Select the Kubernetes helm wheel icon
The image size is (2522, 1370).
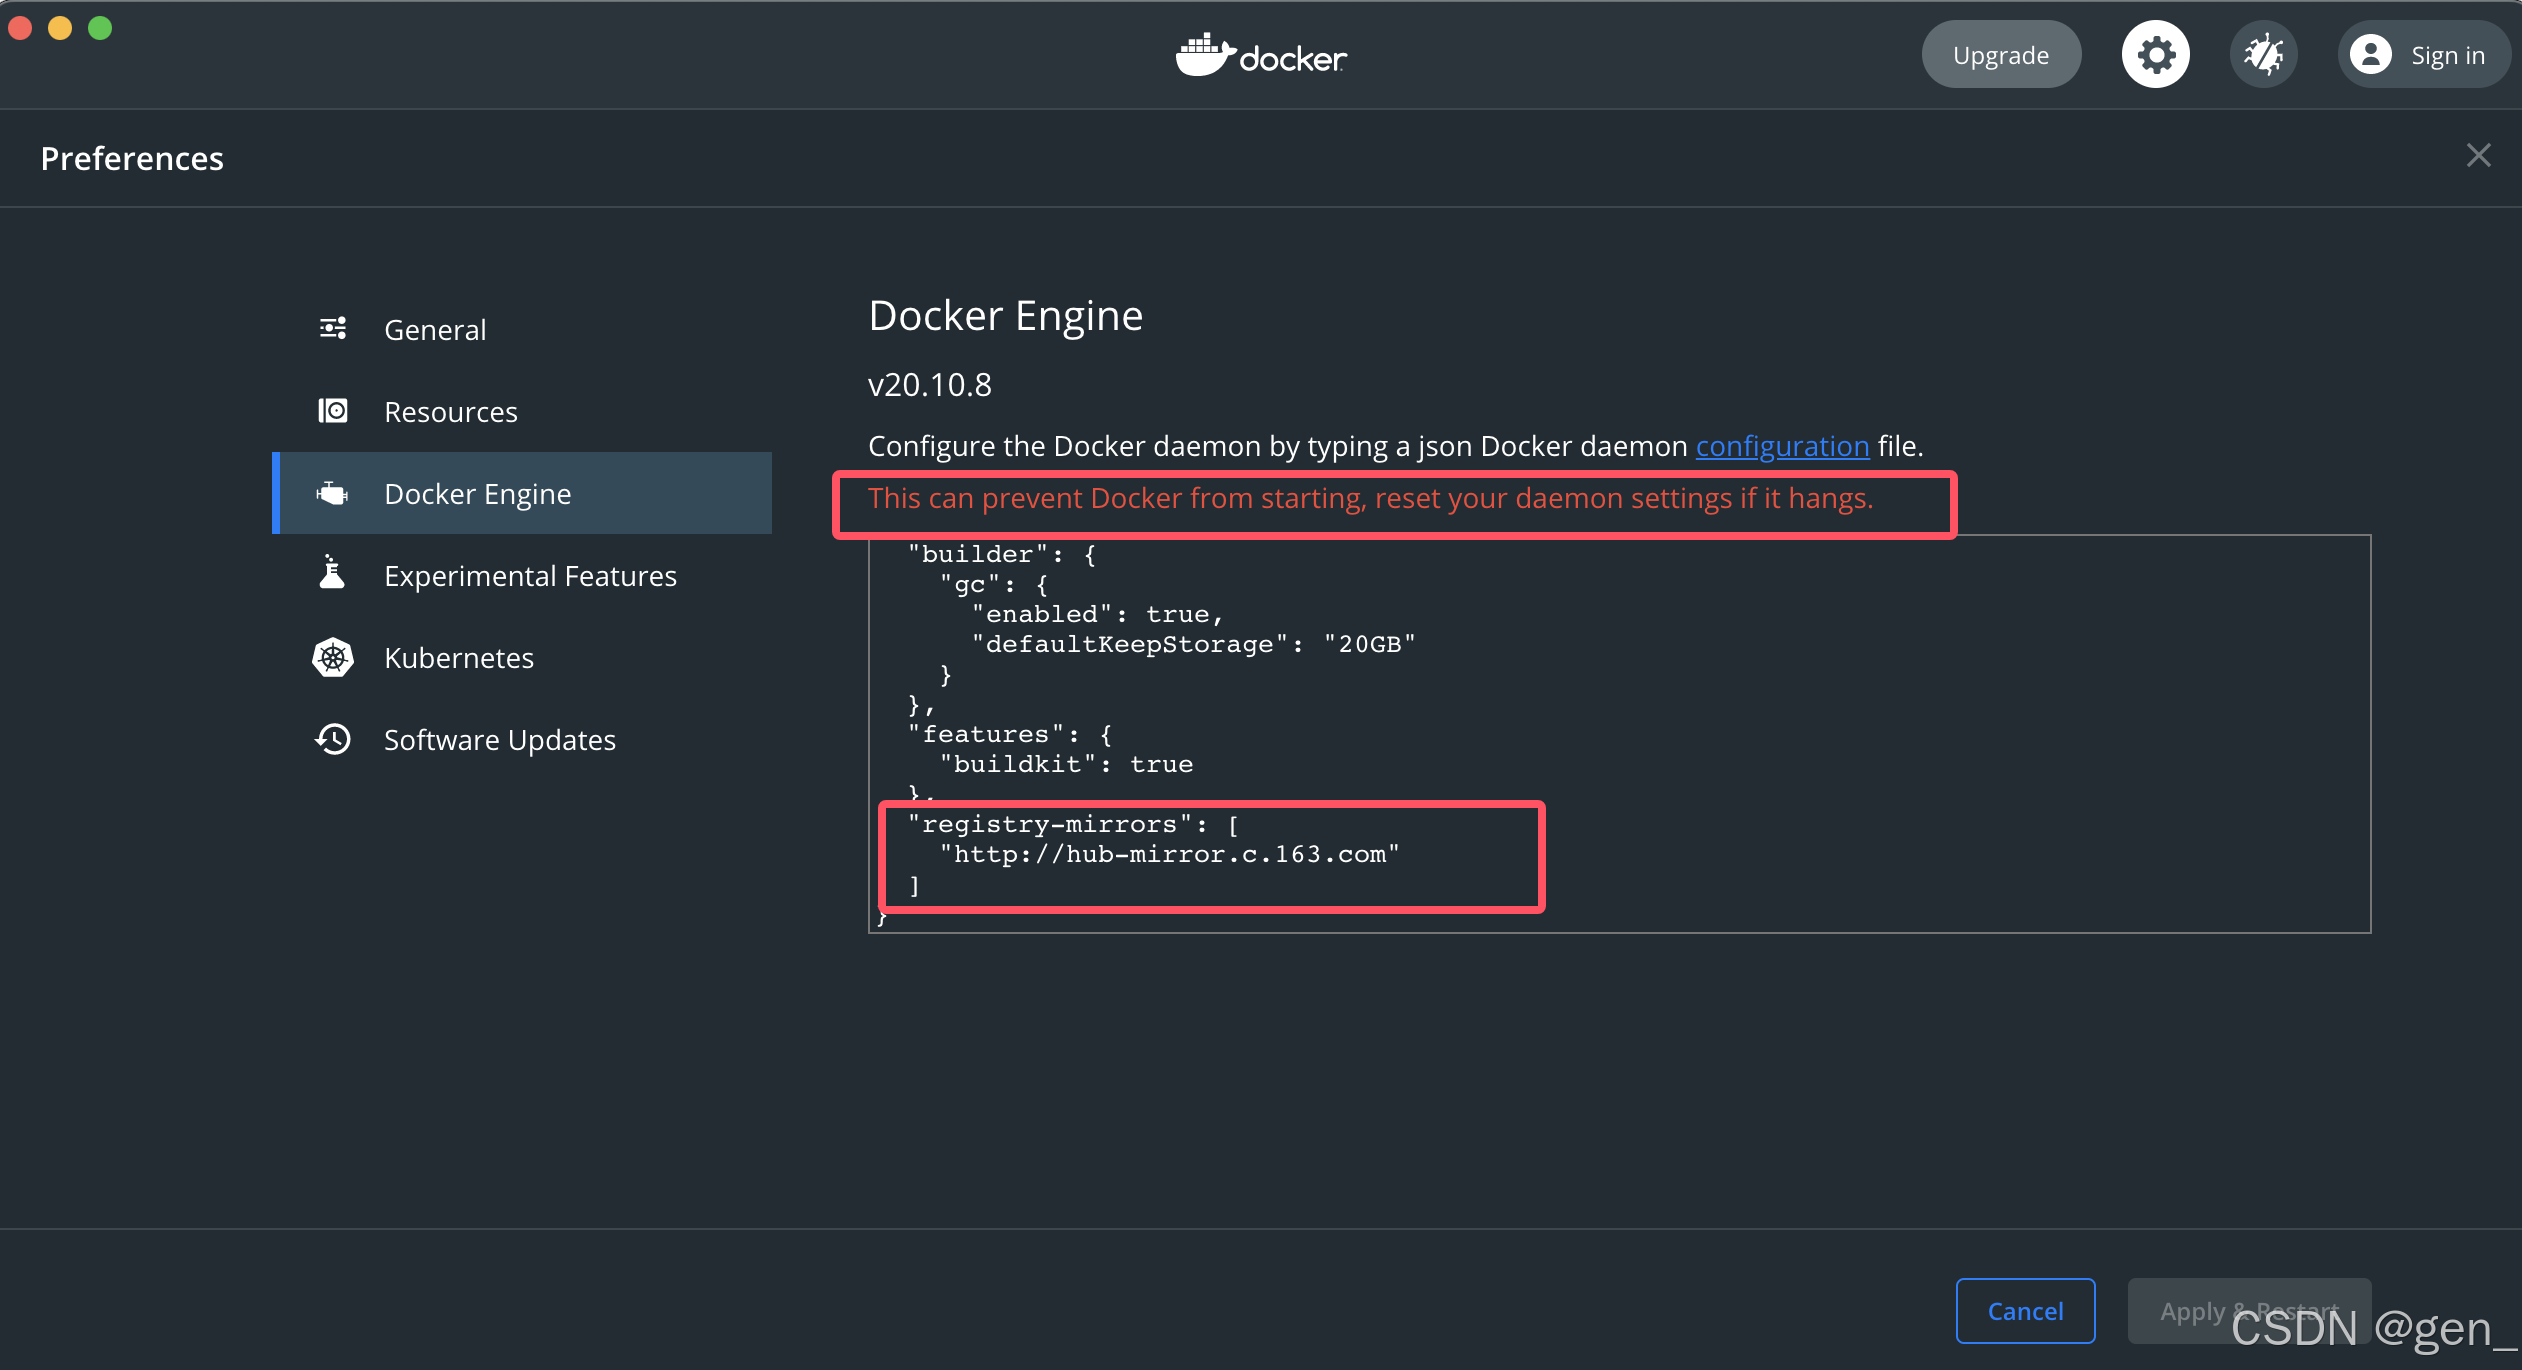pos(331,657)
